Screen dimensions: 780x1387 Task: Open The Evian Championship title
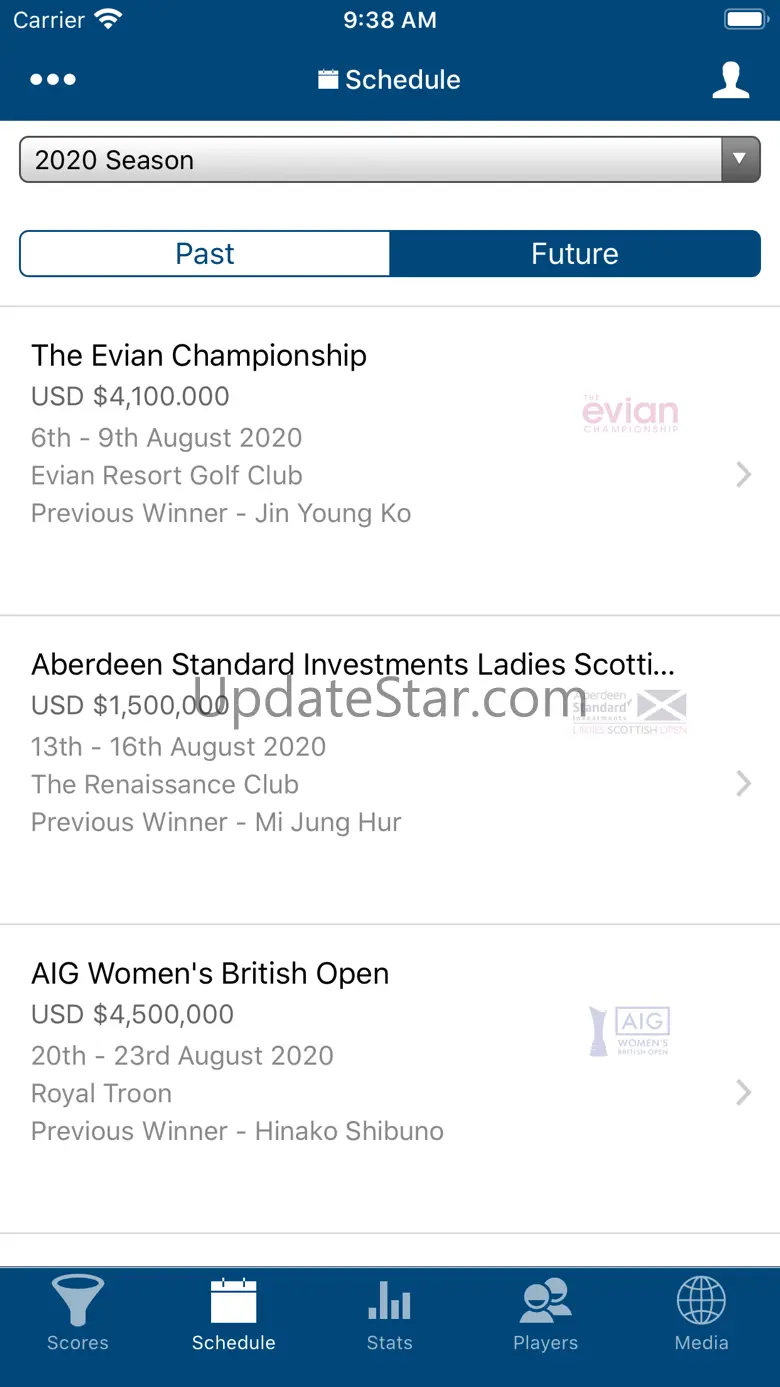click(199, 356)
